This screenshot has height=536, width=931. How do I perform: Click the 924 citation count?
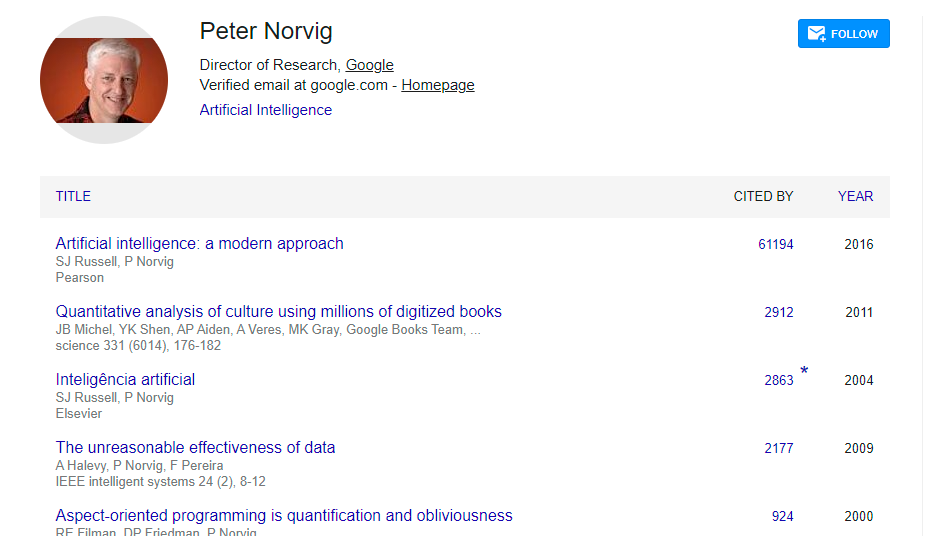pyautogui.click(x=783, y=516)
